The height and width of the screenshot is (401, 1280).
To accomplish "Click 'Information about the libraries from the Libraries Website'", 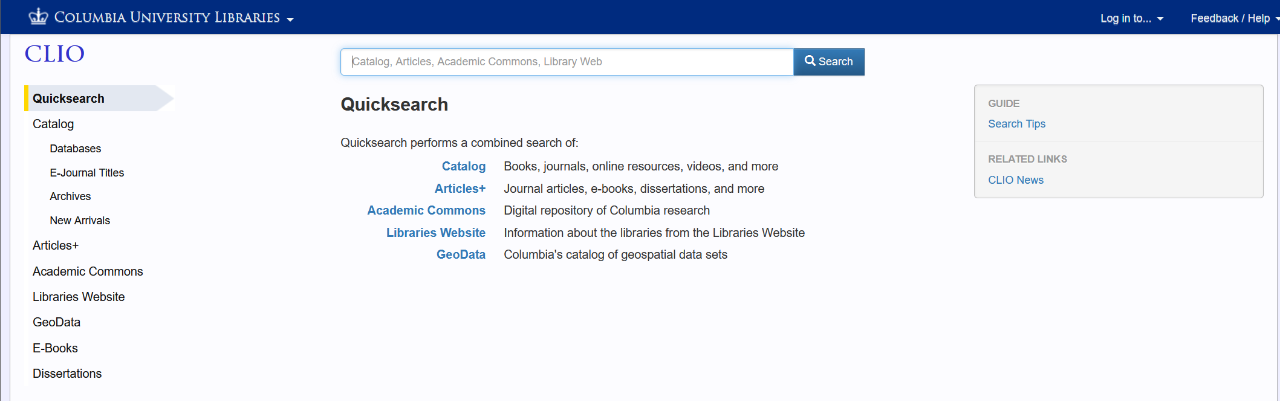I will coord(654,232).
